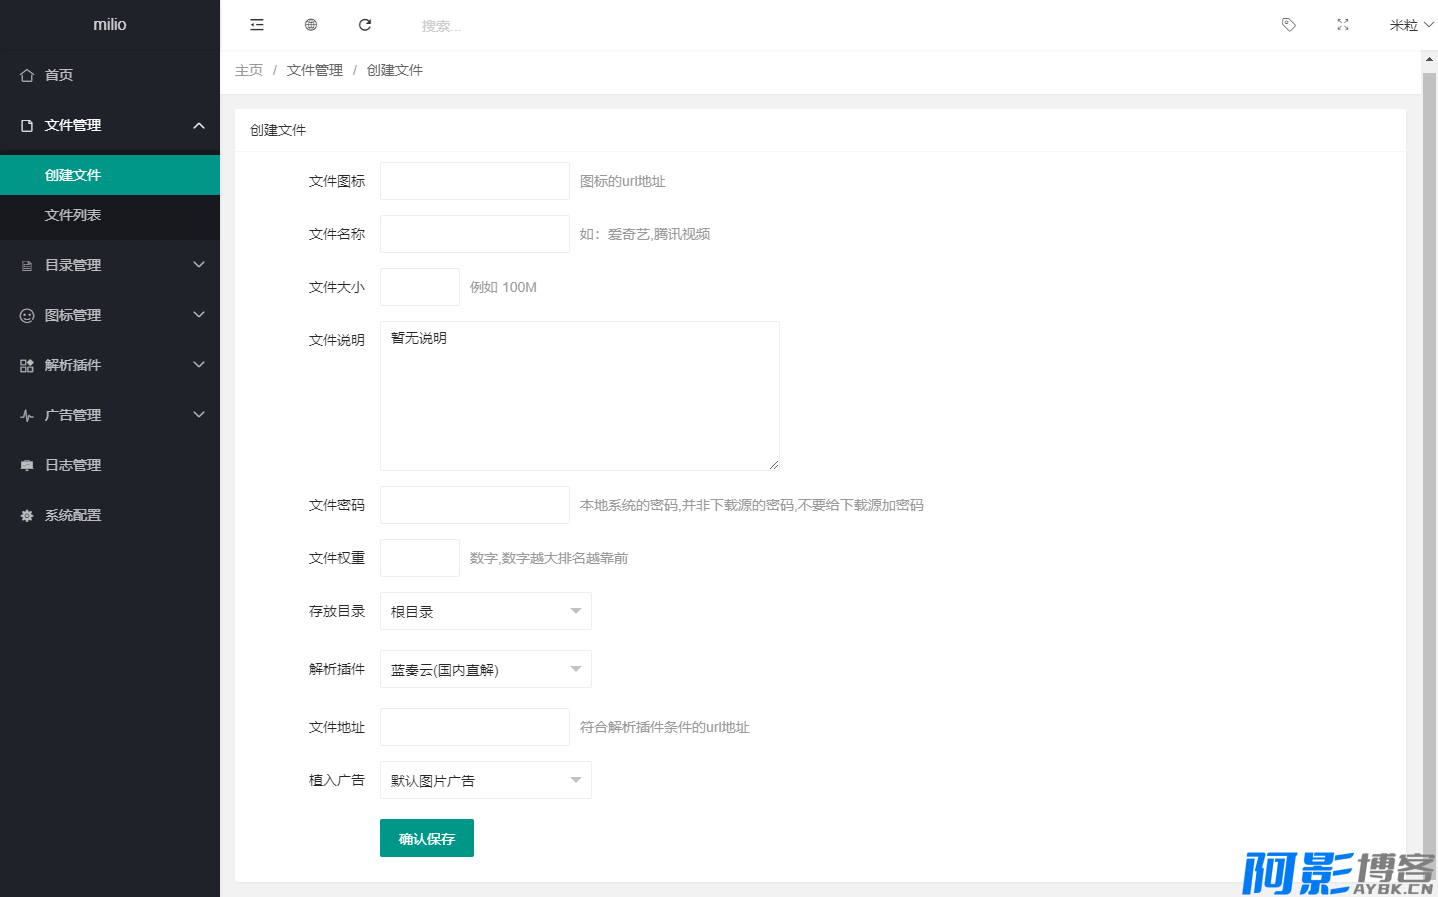This screenshot has height=897, width=1438.
Task: Expand the 图标管理 menu chevron
Action: point(199,315)
